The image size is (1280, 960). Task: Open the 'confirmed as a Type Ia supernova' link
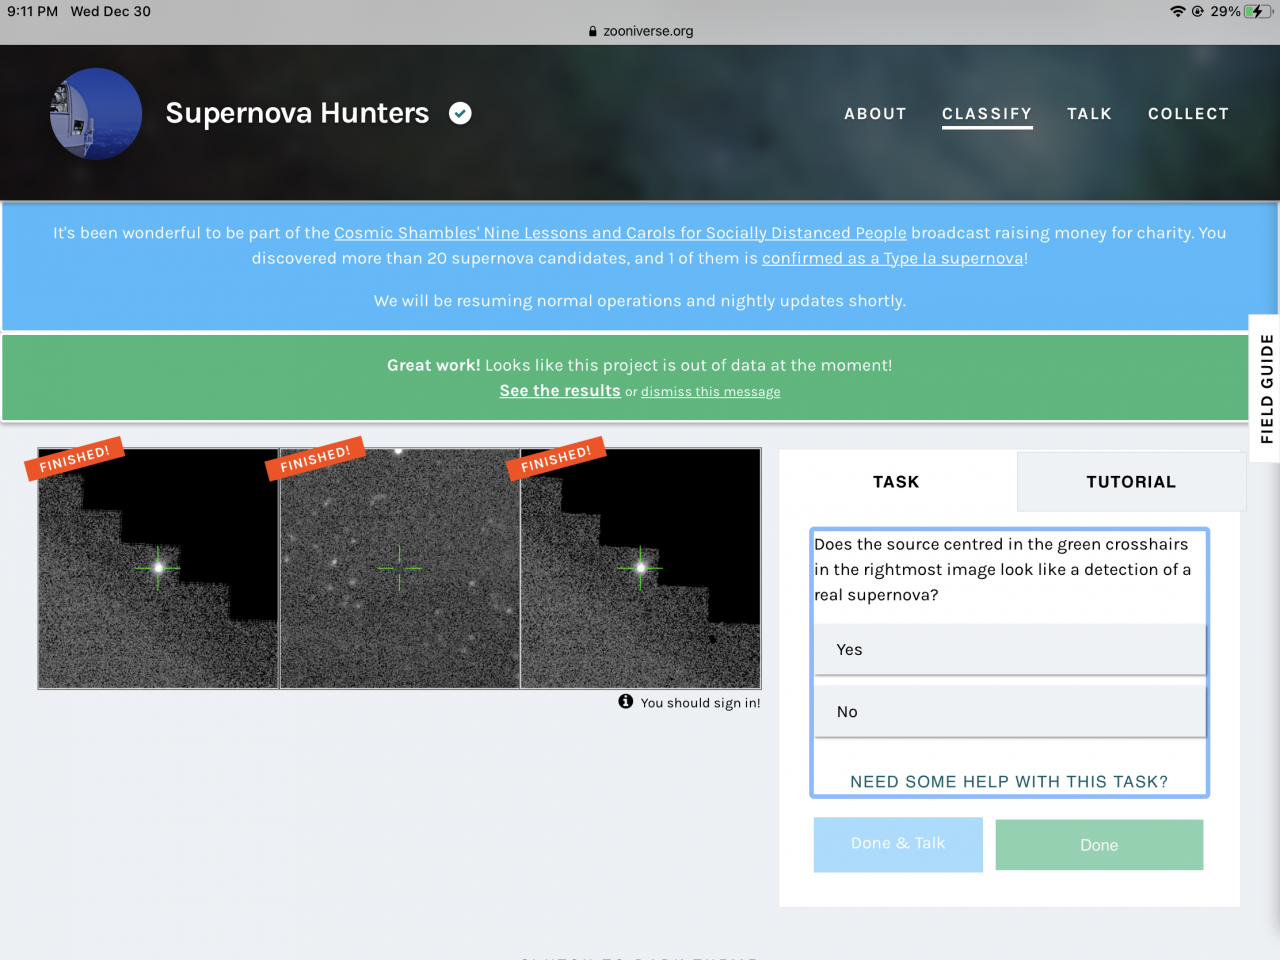point(893,258)
